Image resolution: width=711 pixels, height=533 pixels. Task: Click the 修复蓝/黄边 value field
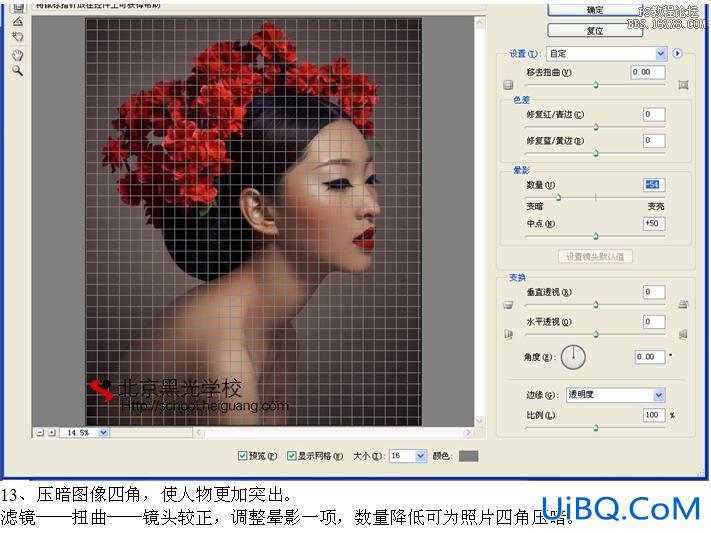pos(654,141)
